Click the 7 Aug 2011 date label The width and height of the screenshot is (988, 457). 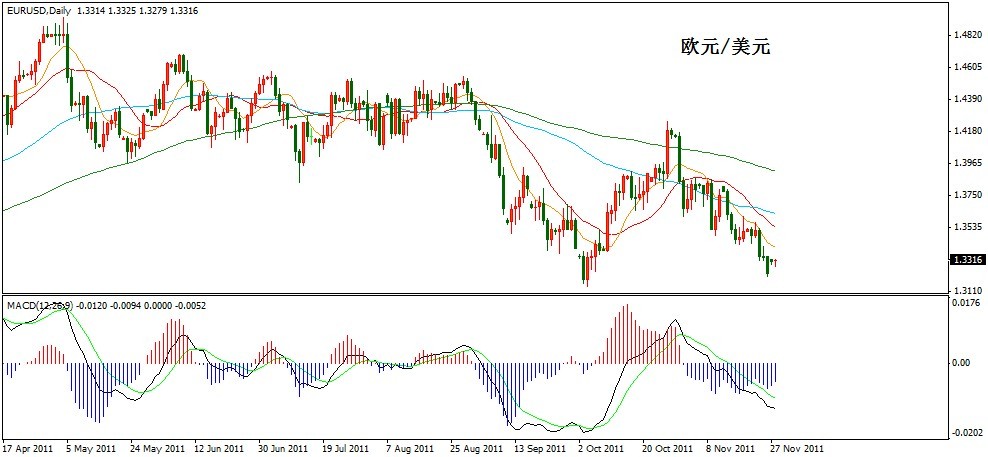coord(410,449)
